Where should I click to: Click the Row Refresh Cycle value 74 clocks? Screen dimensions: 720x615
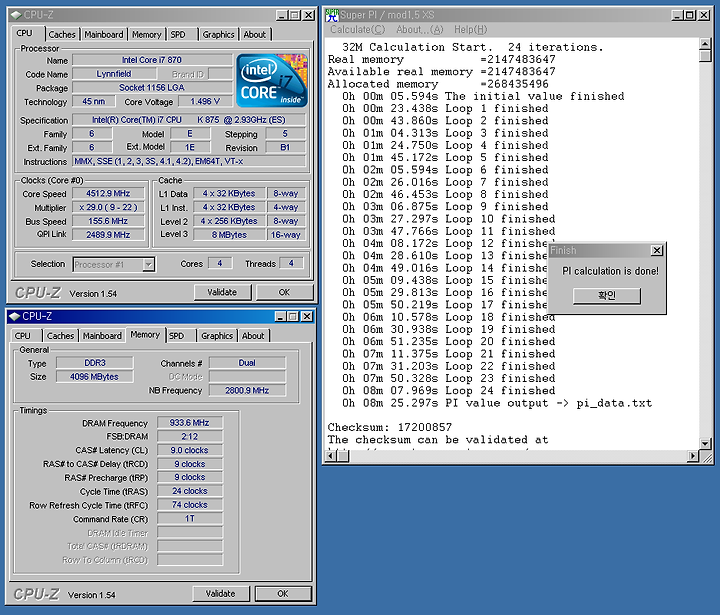(190, 505)
